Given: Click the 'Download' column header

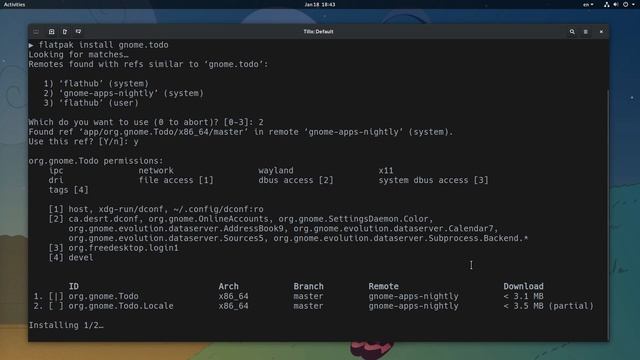Looking at the screenshot, I should point(523,287).
